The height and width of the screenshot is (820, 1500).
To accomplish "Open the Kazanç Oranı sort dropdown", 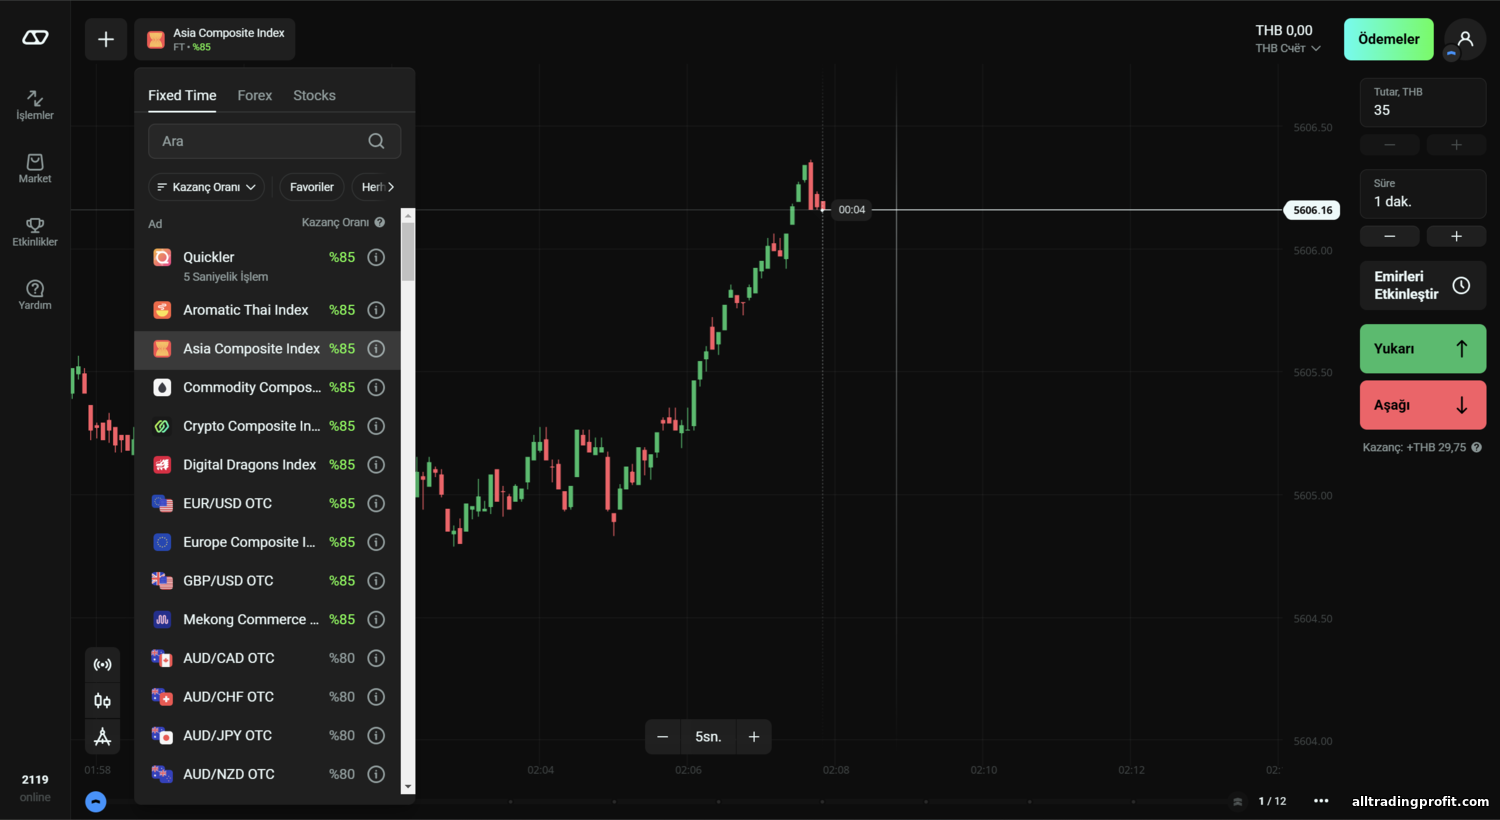I will (206, 187).
